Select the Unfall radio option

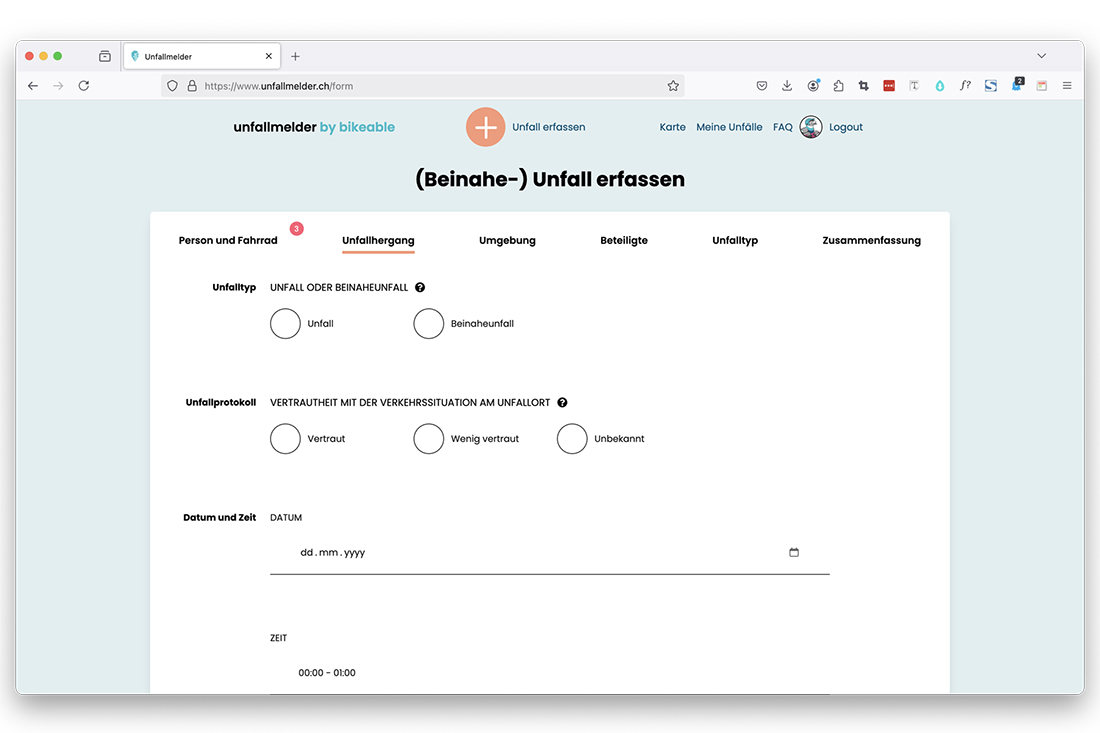coord(285,323)
